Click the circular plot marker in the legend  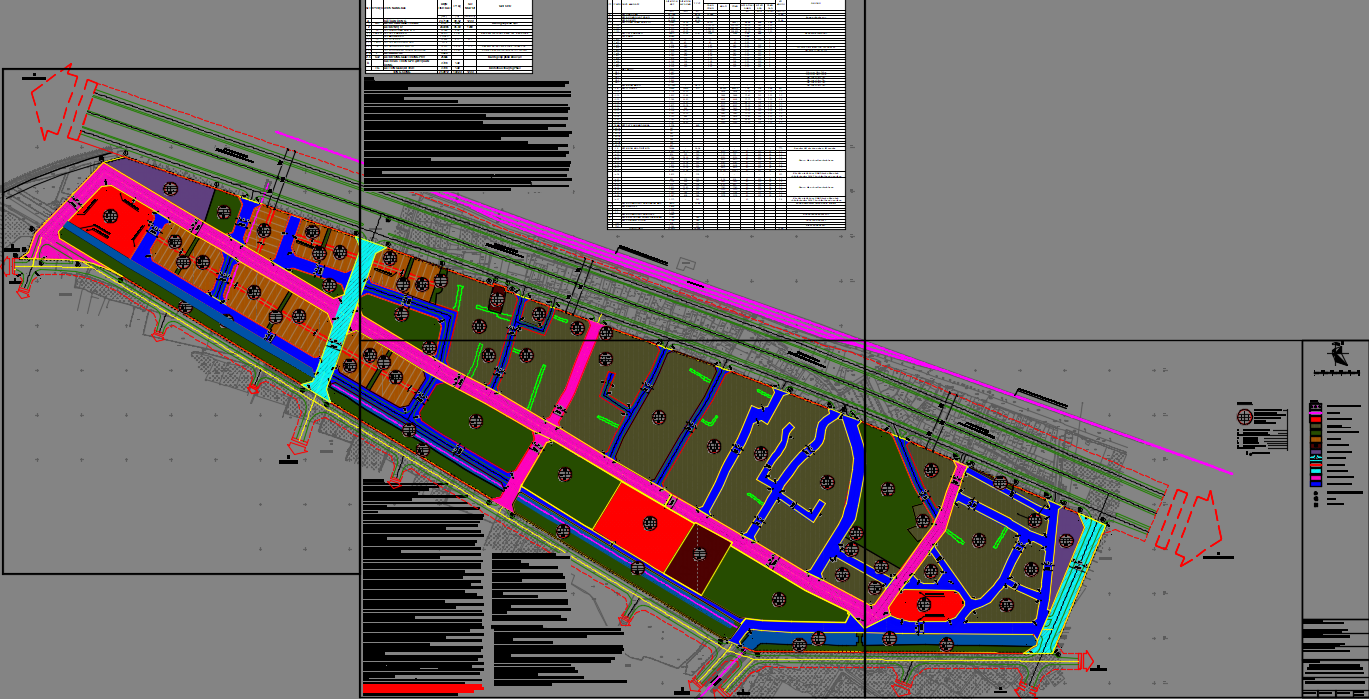1245,417
